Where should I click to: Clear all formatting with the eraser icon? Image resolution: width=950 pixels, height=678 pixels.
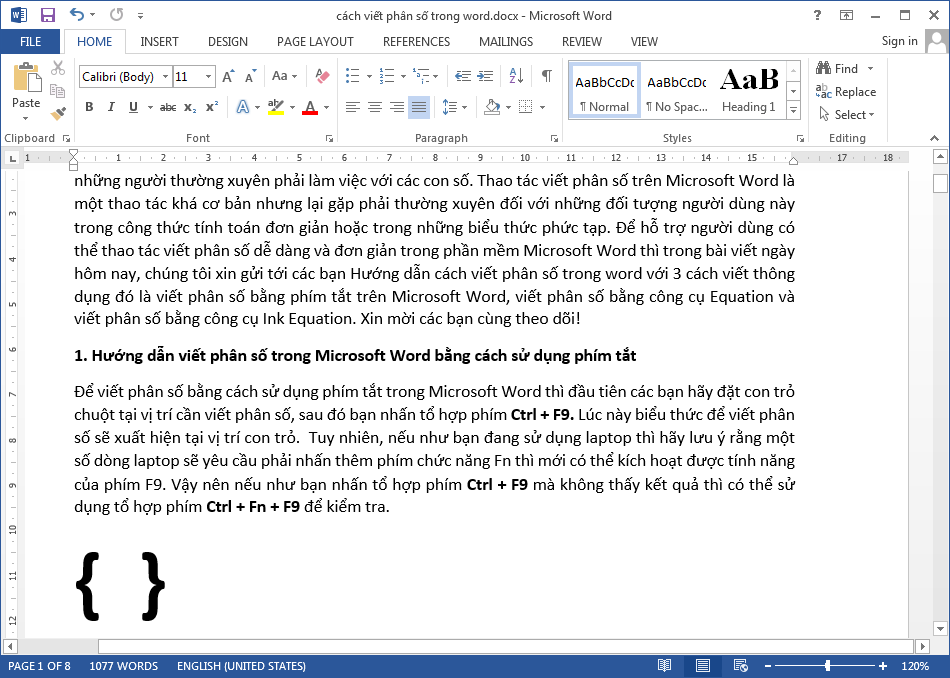pos(322,76)
